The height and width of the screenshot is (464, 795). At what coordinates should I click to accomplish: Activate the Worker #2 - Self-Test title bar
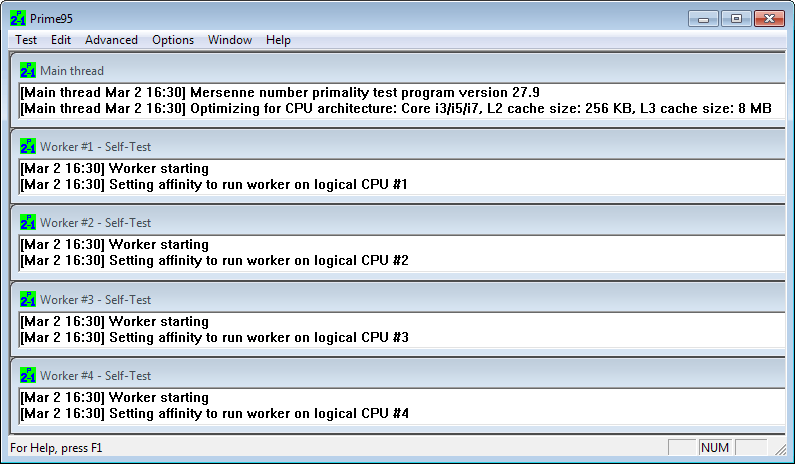[x=398, y=223]
